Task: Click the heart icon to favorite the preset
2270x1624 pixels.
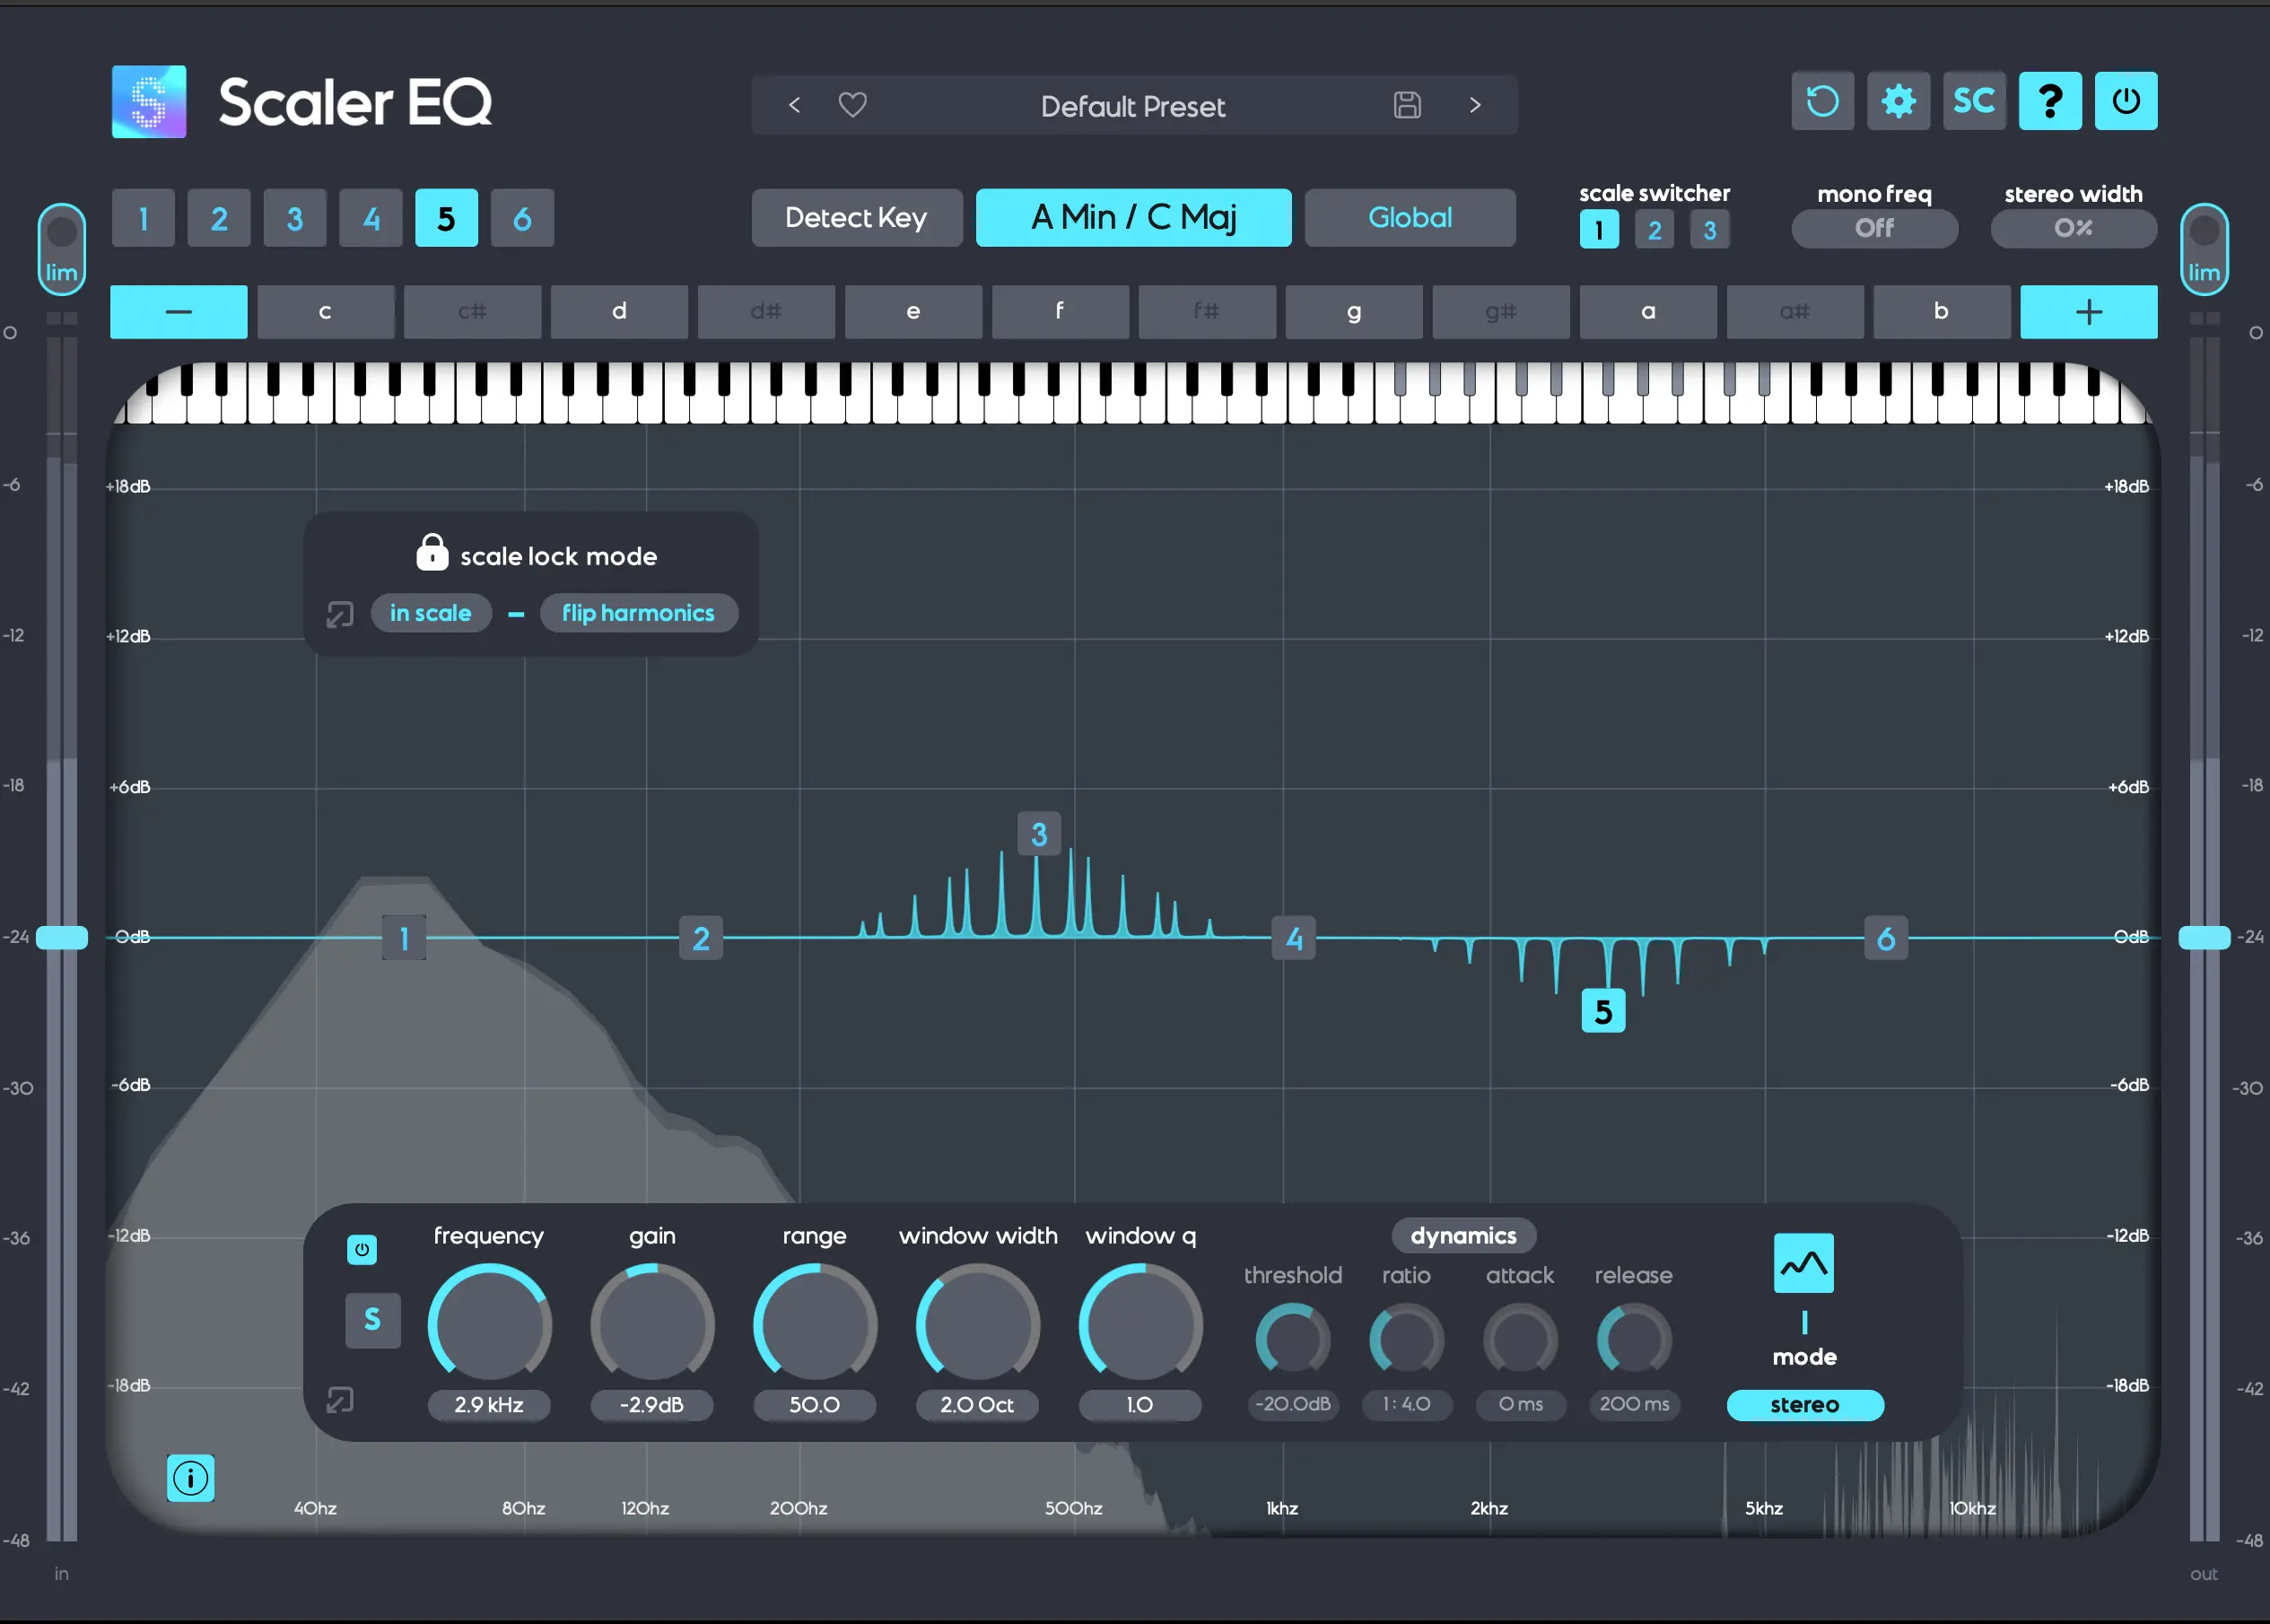Action: 852,105
